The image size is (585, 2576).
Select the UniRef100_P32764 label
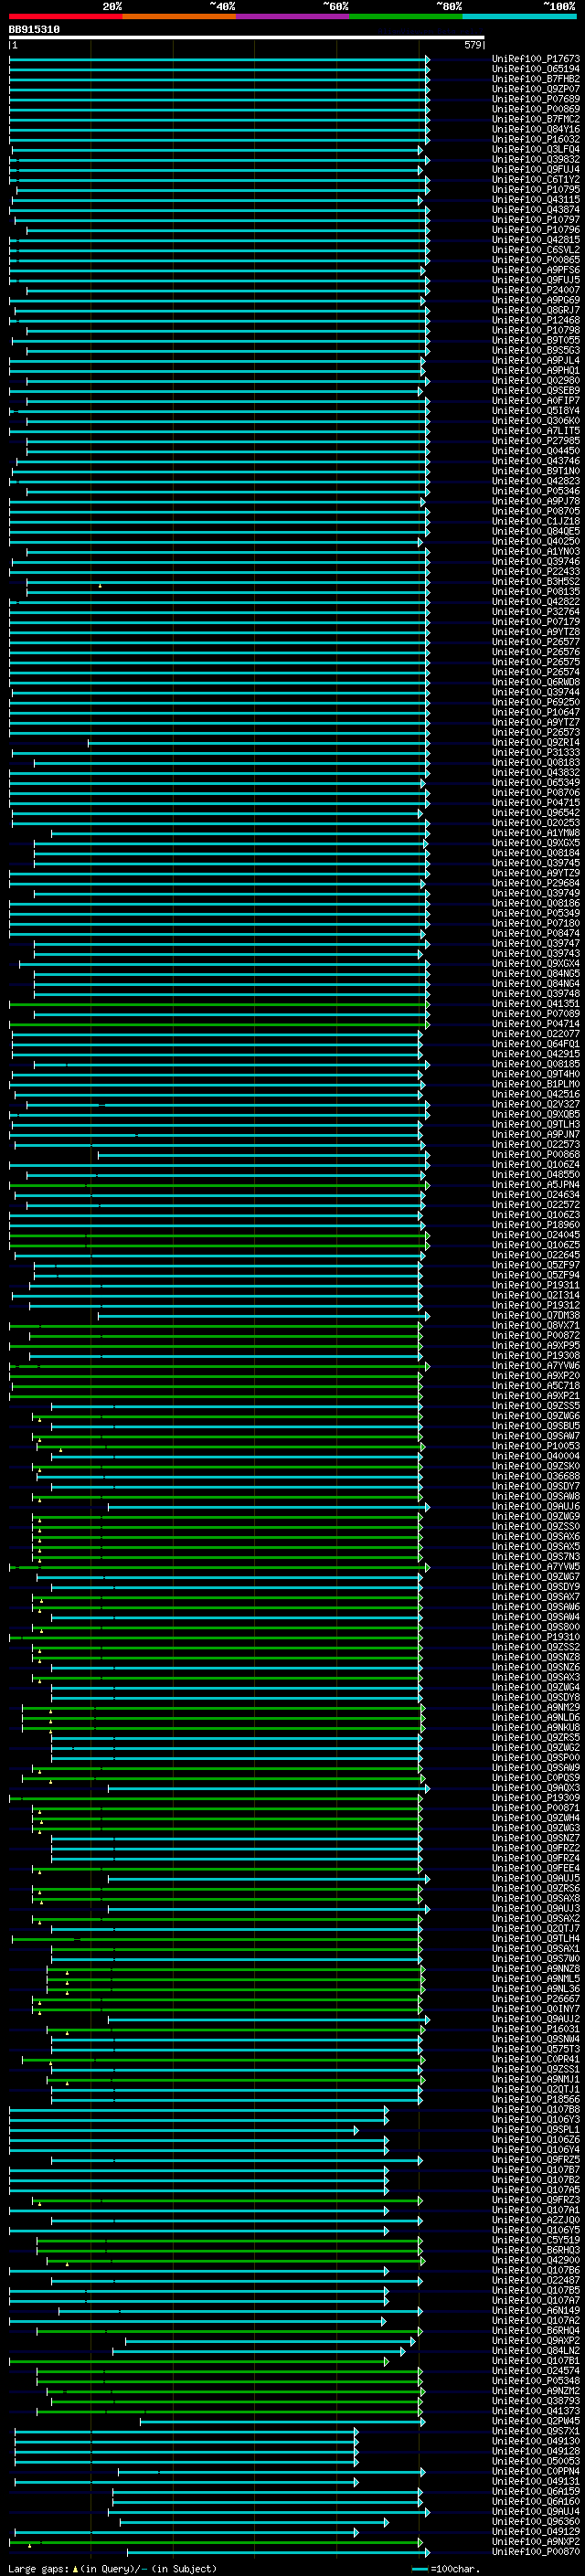coord(536,612)
